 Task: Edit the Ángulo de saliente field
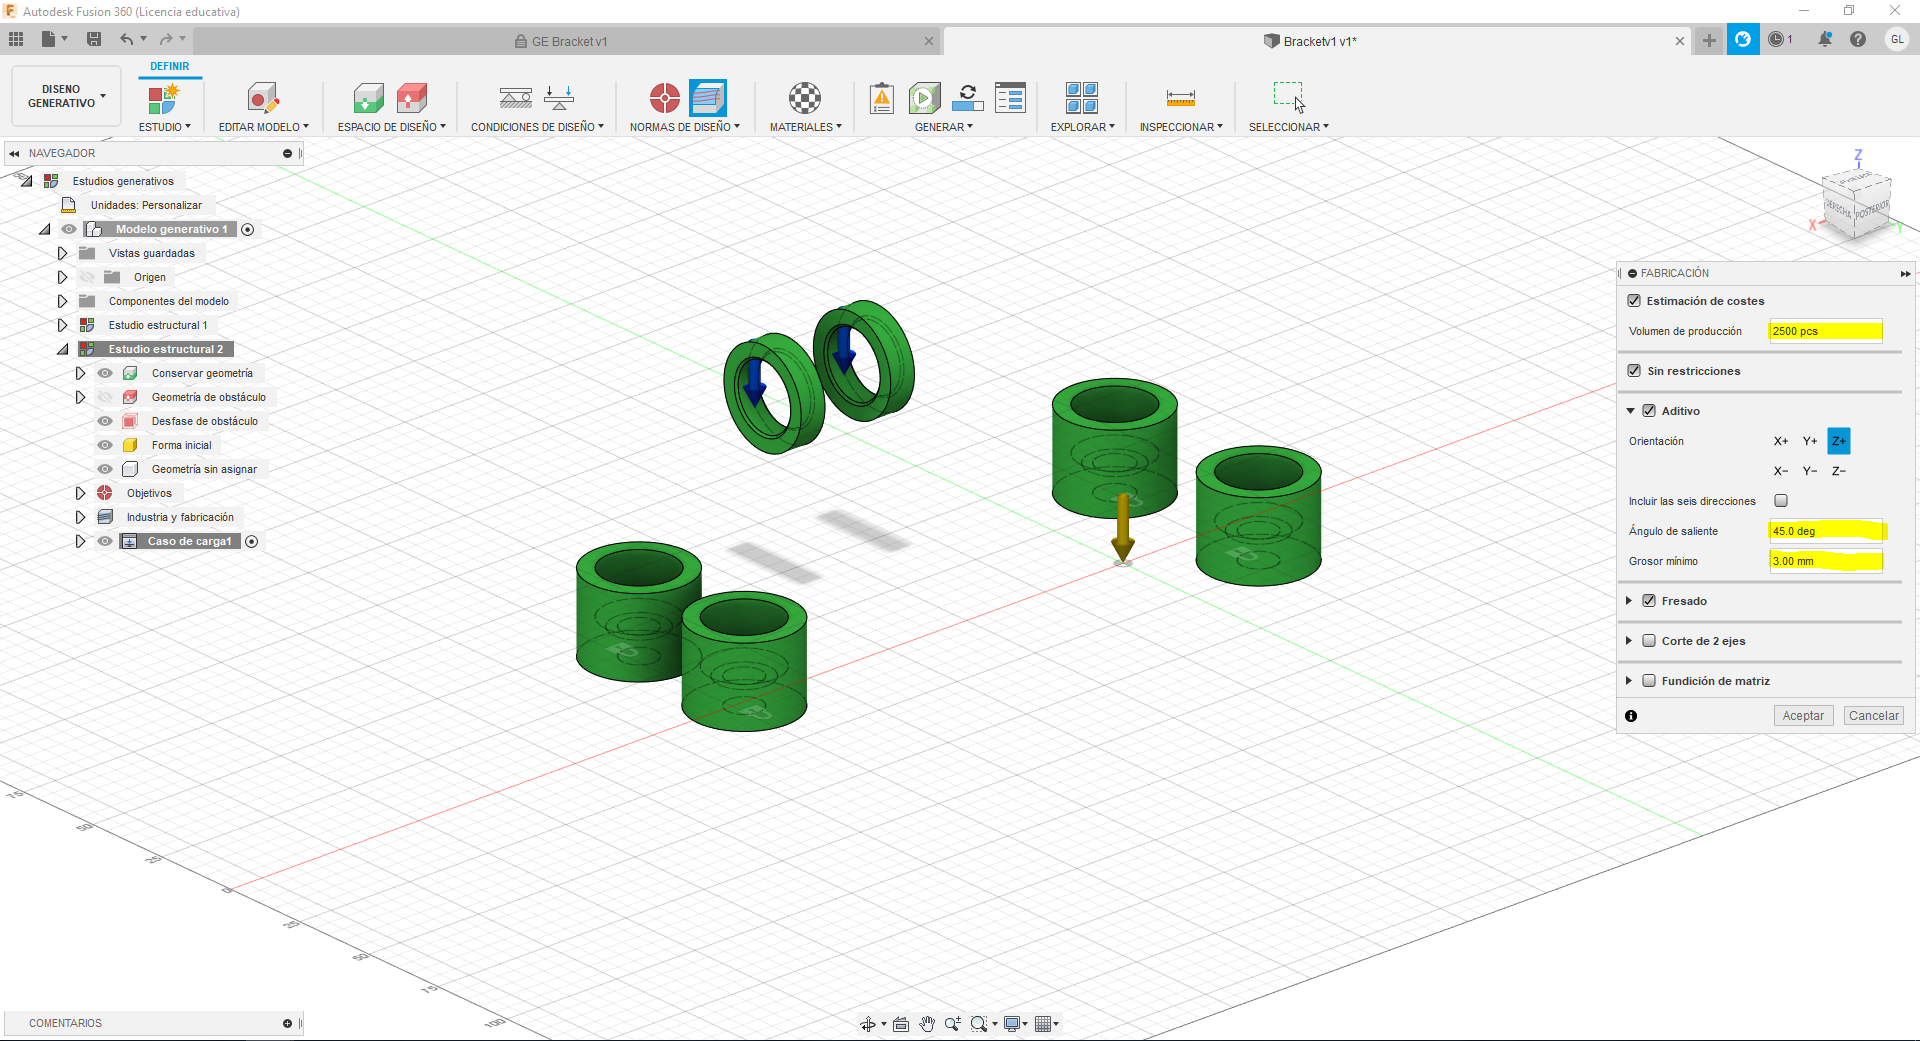click(x=1826, y=531)
